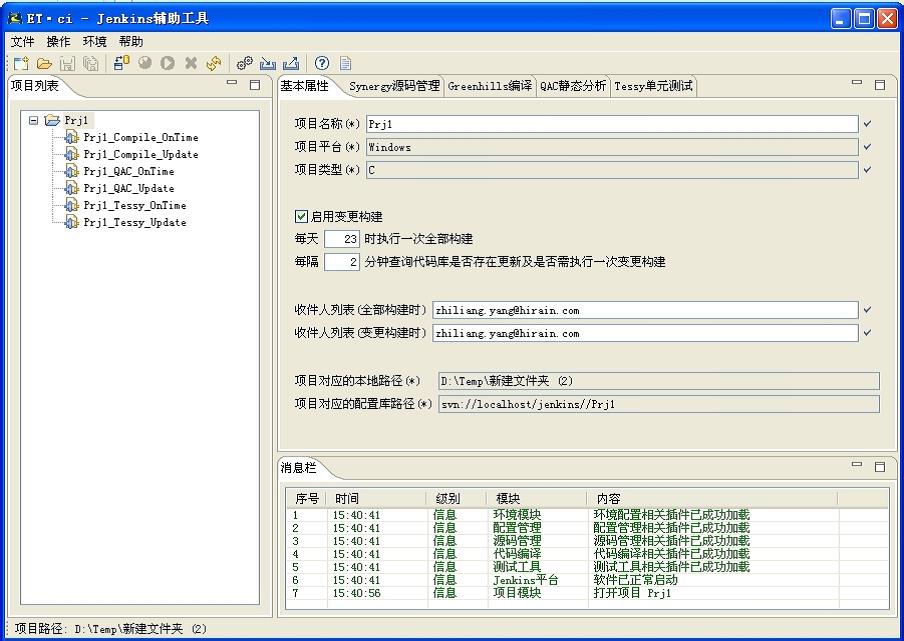Select the message 环境配置相关插件已成功加载
Screen dimensions: 904x641
pos(672,515)
